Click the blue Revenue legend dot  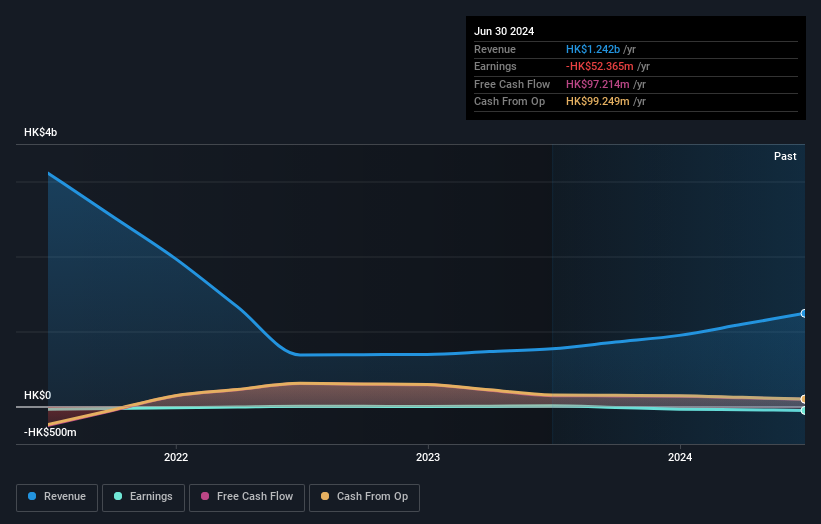coord(32,496)
